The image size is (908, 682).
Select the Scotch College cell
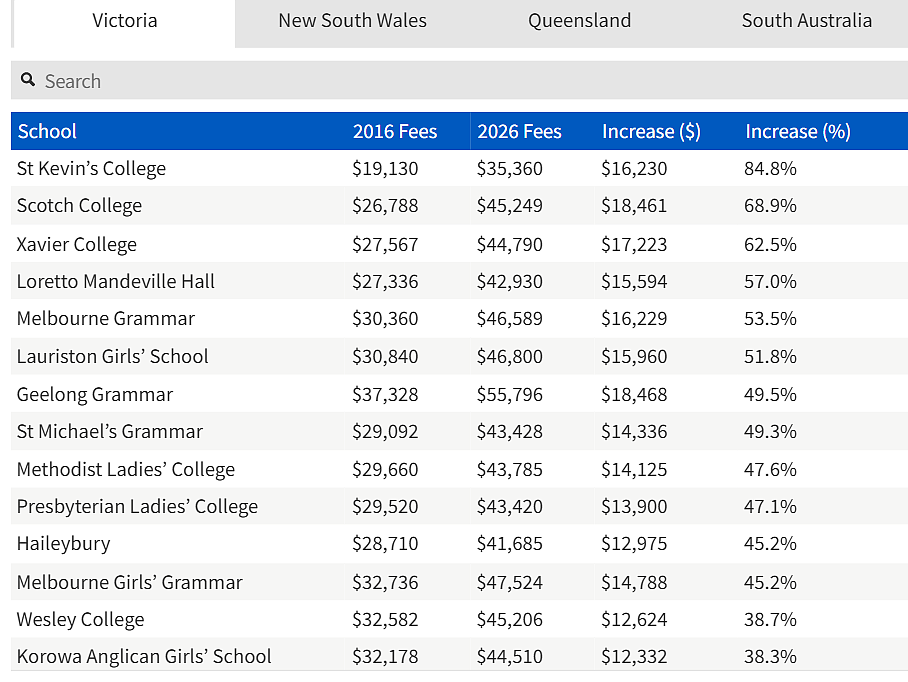(x=79, y=206)
